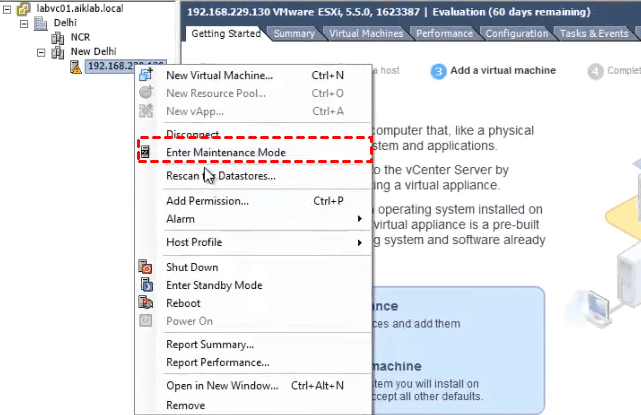Viewport: 641px width, 415px height.
Task: Choose Shut Down from the menu
Action: coord(253,267)
